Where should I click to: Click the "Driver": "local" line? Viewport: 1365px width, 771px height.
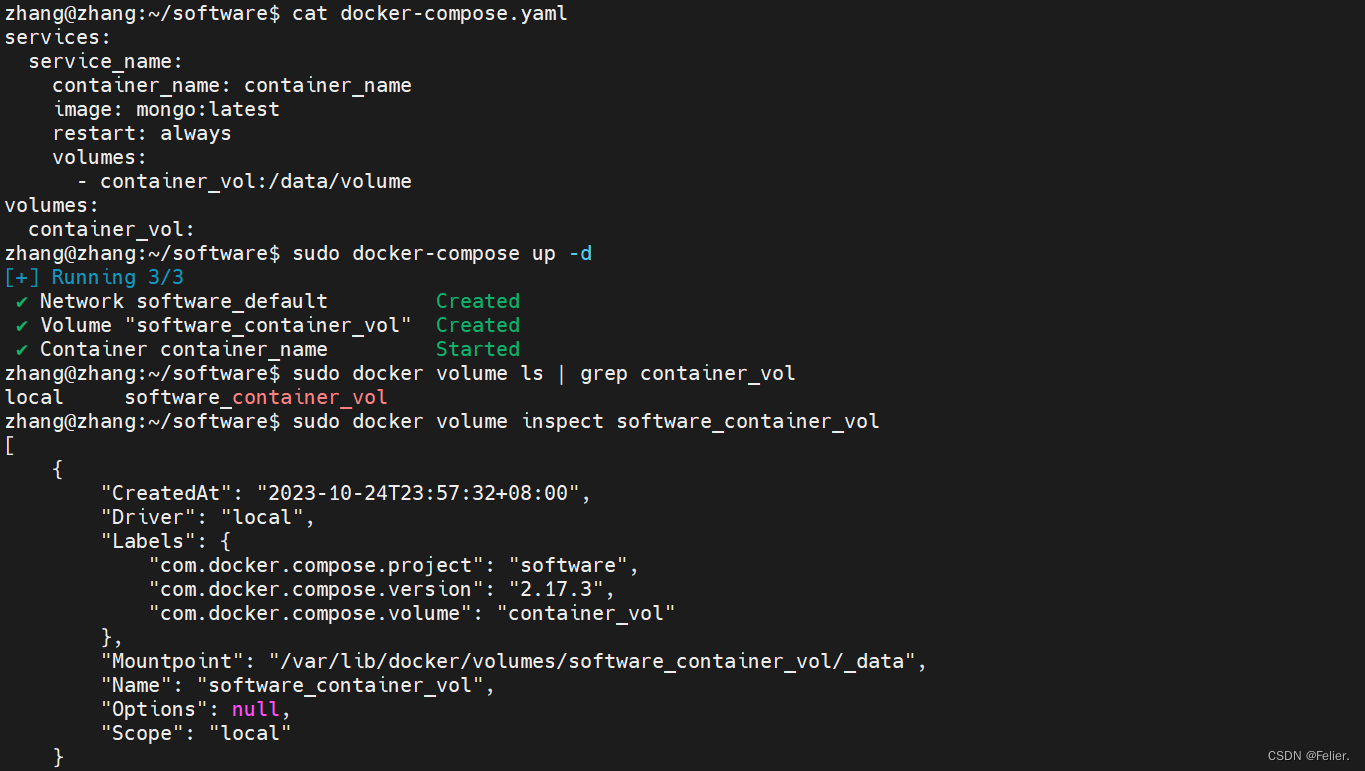click(x=208, y=517)
